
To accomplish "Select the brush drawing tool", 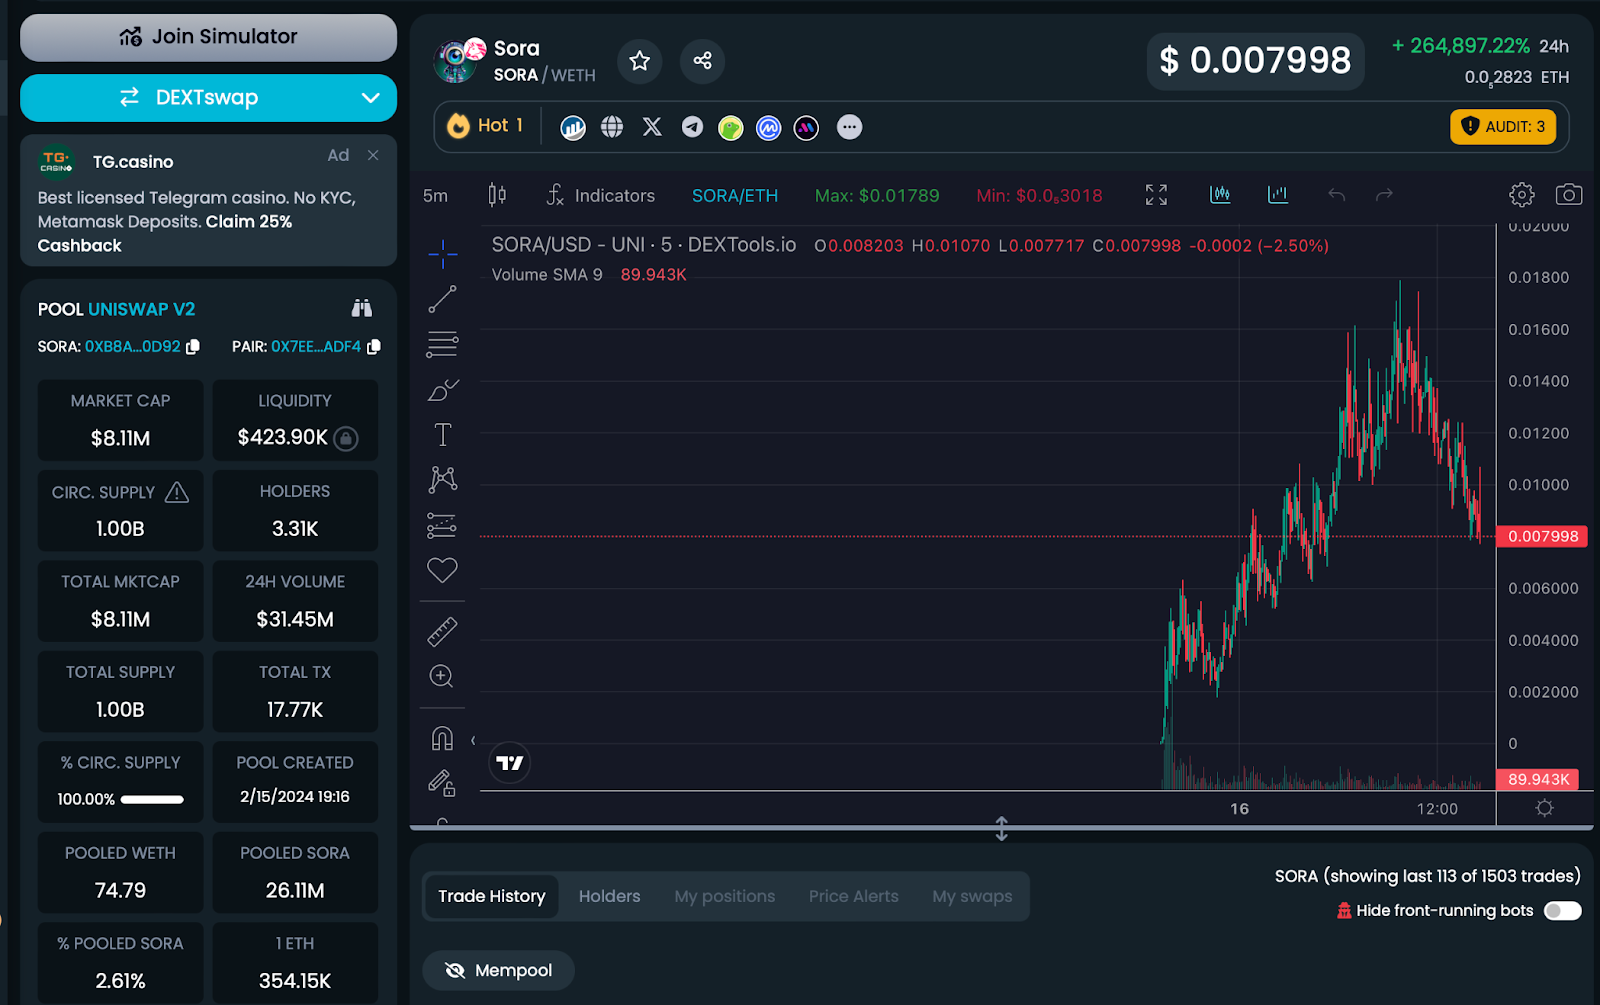I will click(x=442, y=390).
